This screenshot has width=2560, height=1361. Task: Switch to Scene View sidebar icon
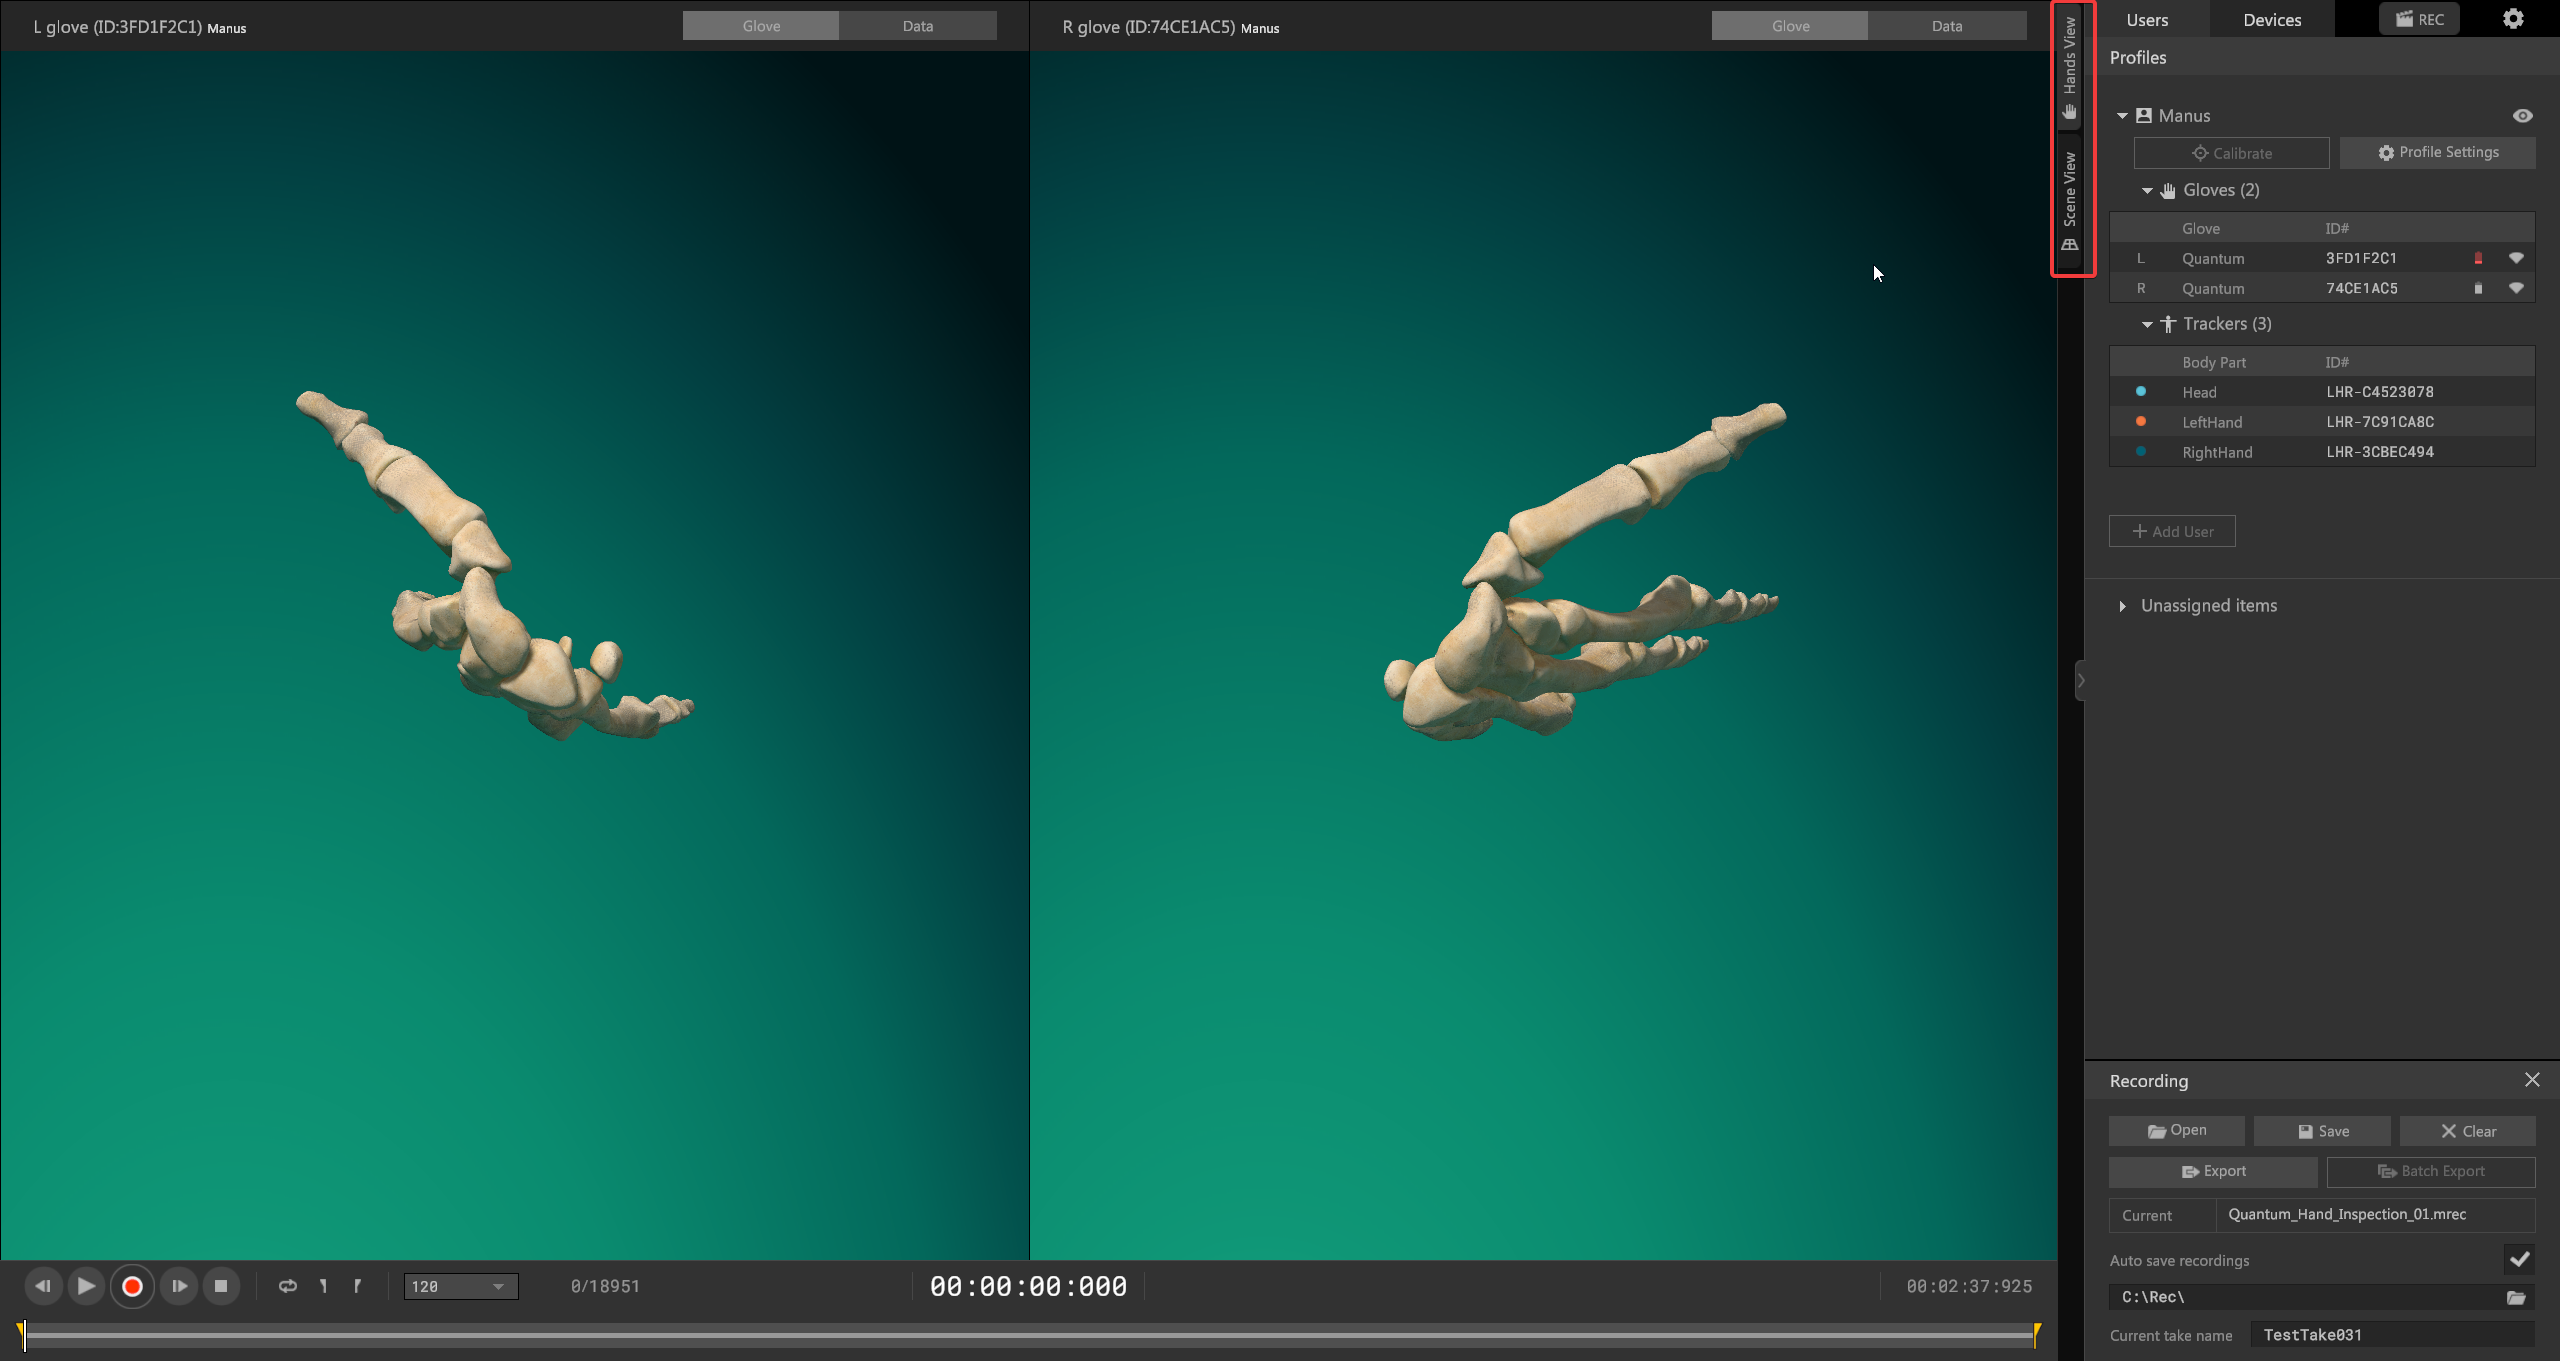(2070, 200)
